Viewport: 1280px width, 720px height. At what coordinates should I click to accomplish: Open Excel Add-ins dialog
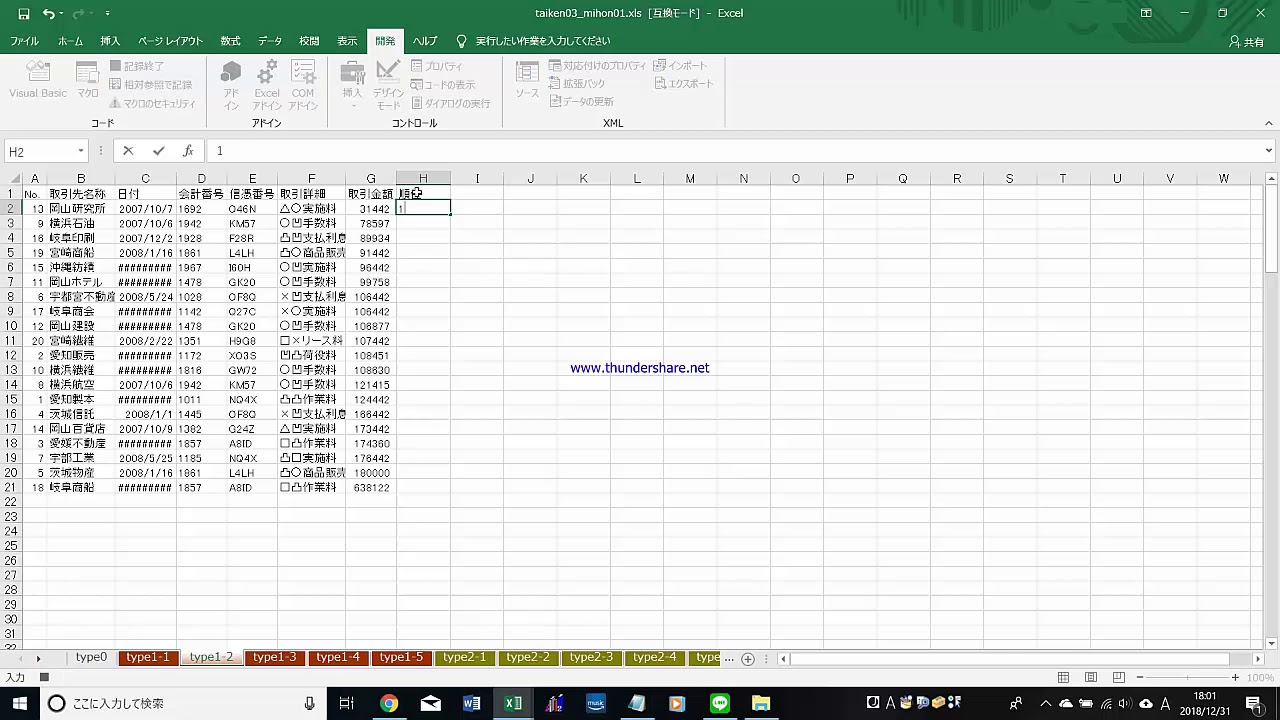(x=267, y=85)
